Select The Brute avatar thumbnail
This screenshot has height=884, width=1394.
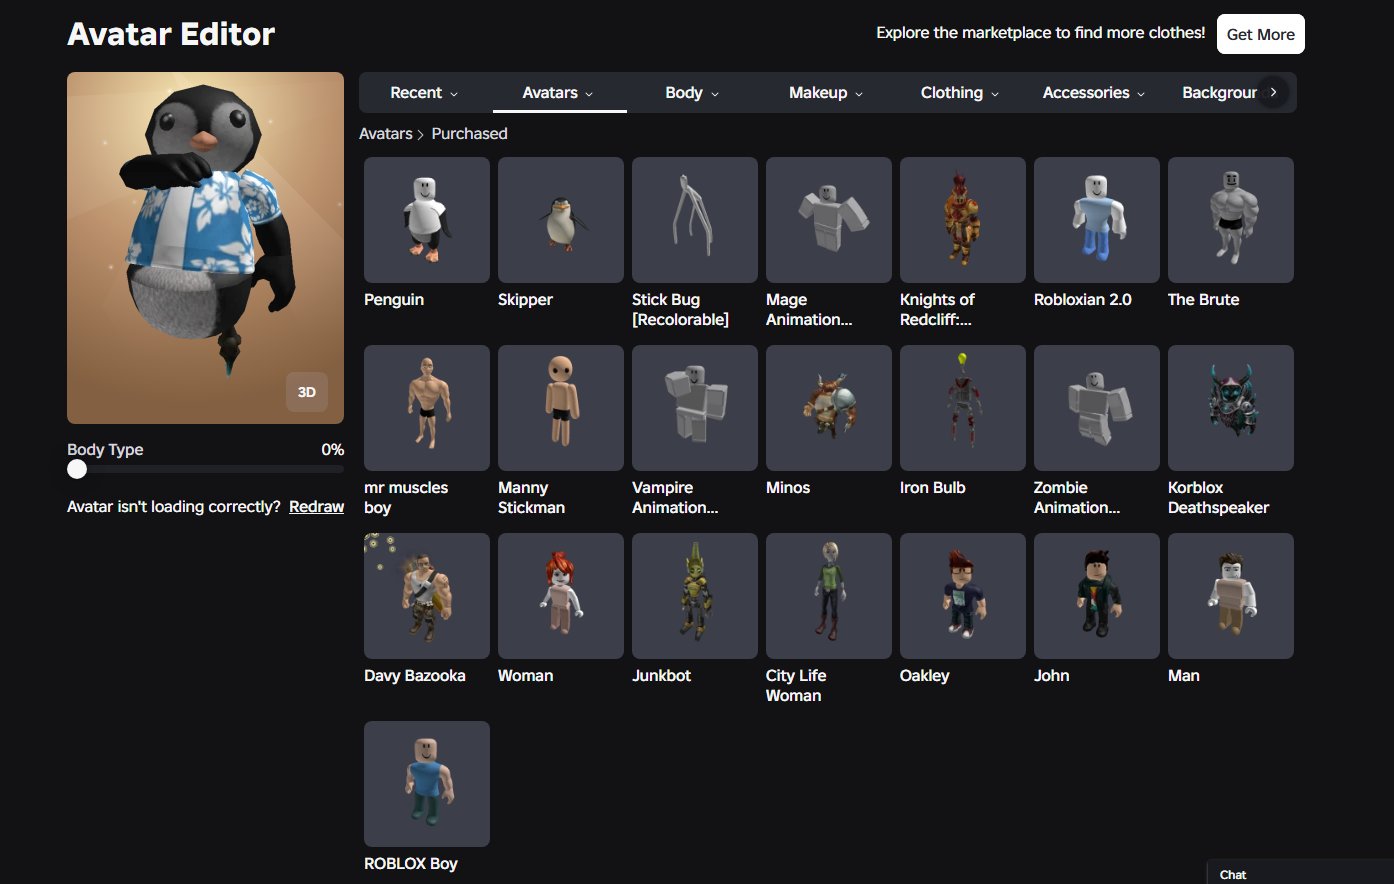pyautogui.click(x=1231, y=220)
